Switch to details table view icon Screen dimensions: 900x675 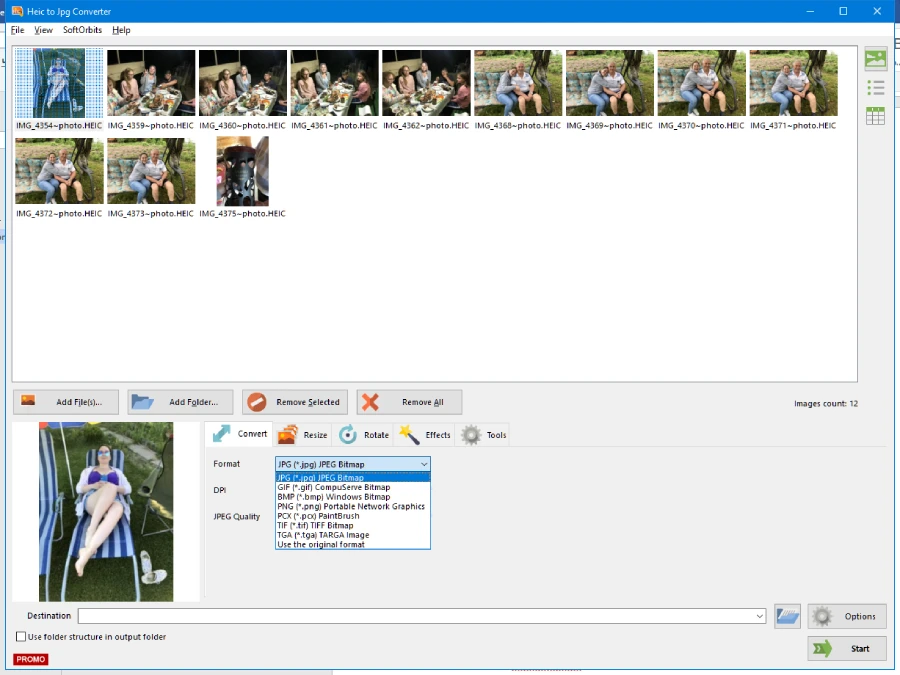click(x=875, y=116)
